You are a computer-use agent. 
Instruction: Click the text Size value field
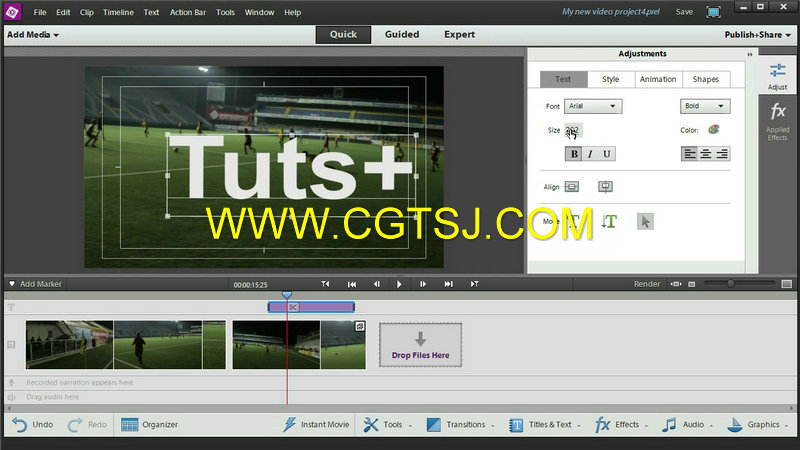point(572,131)
